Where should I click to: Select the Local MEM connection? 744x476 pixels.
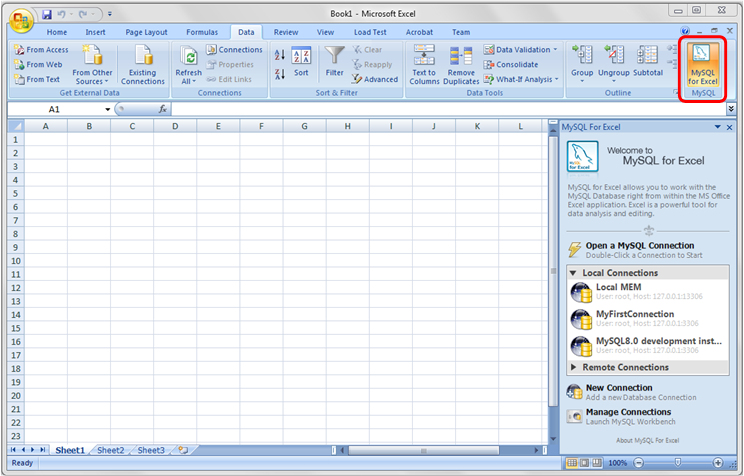(x=648, y=292)
